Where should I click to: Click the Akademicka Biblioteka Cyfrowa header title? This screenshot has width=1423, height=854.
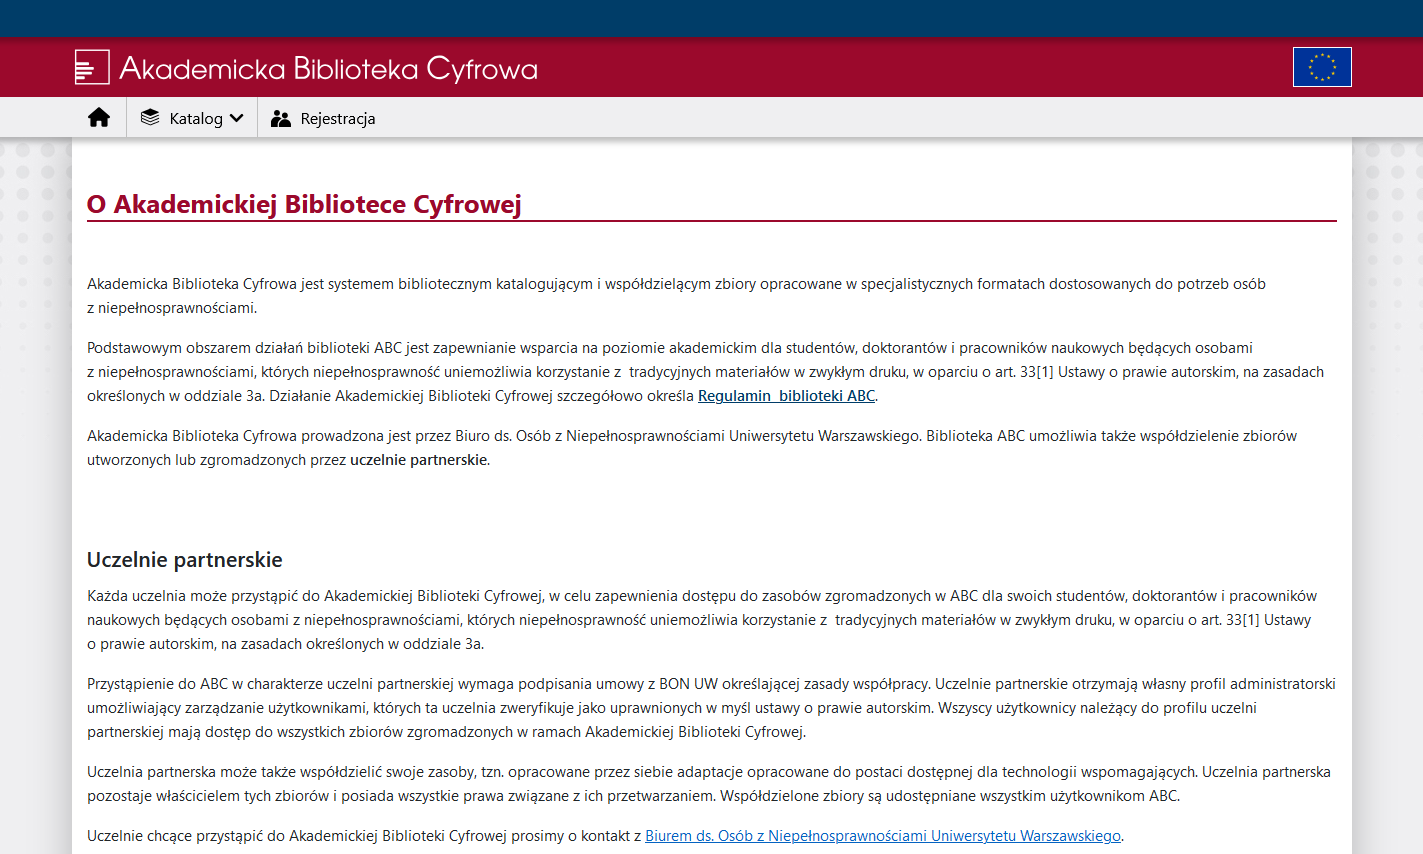click(x=328, y=68)
